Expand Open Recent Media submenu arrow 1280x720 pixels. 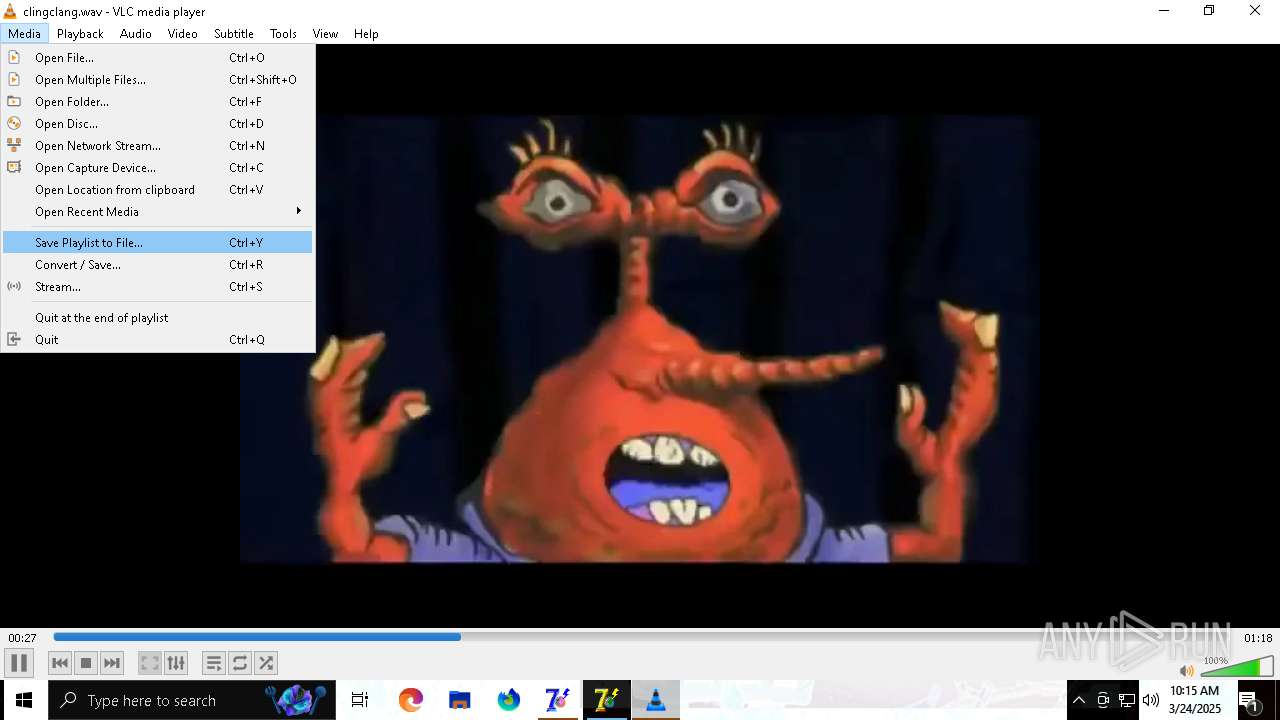(x=298, y=211)
